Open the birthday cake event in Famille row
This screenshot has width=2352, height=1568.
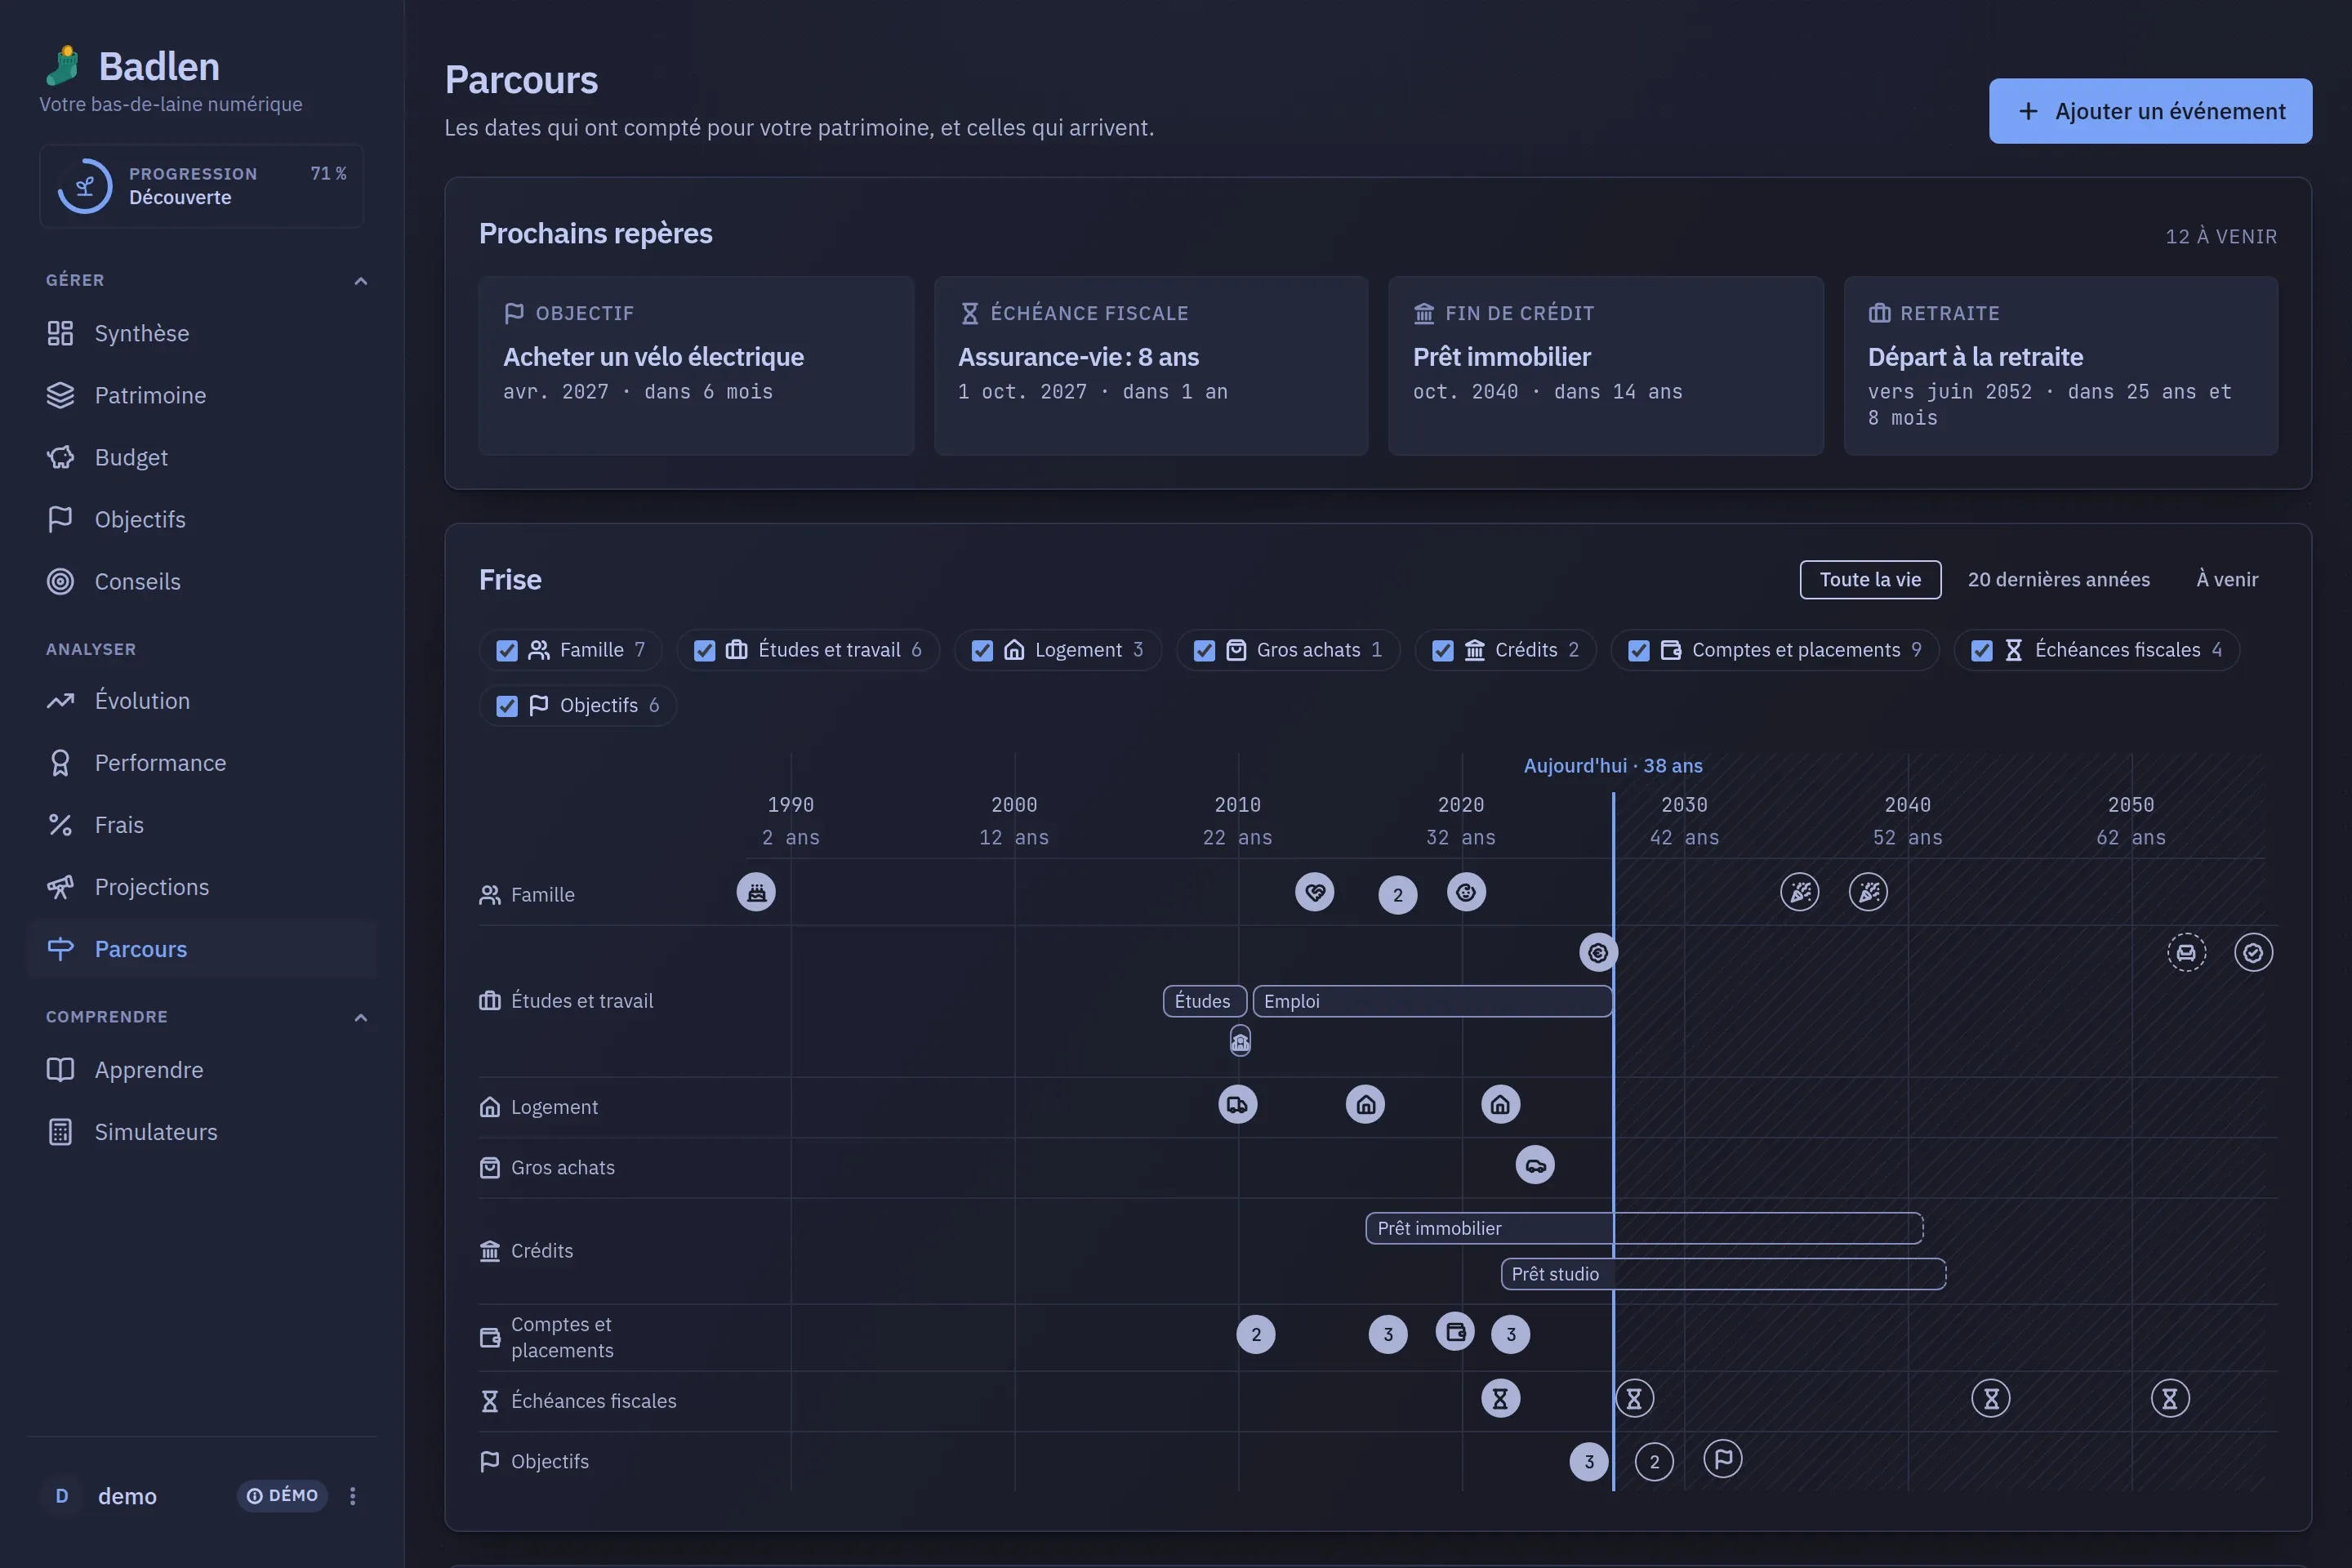tap(756, 892)
